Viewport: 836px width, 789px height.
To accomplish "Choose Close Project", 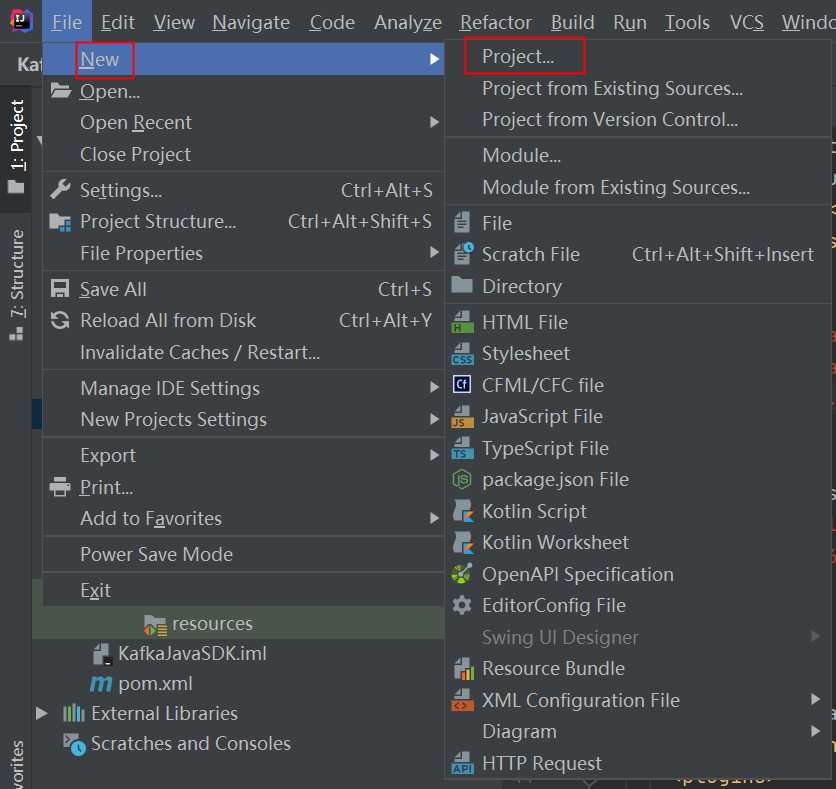I will click(243, 154).
